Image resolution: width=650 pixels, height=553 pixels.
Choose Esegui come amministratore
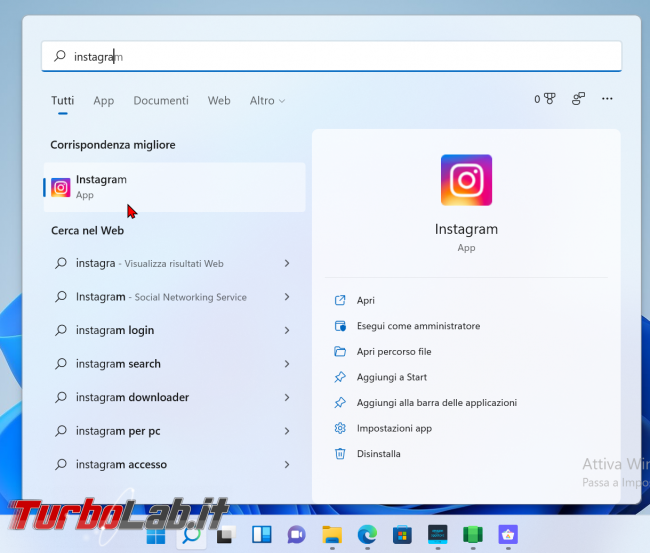pos(418,326)
